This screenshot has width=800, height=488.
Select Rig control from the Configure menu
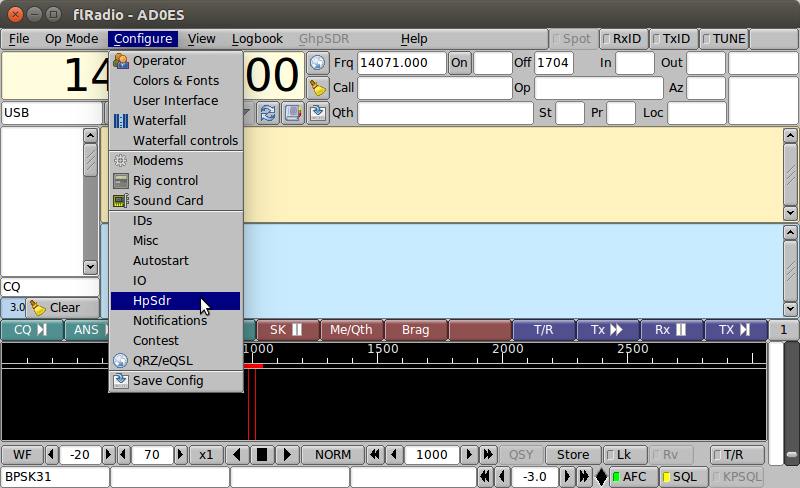[165, 181]
